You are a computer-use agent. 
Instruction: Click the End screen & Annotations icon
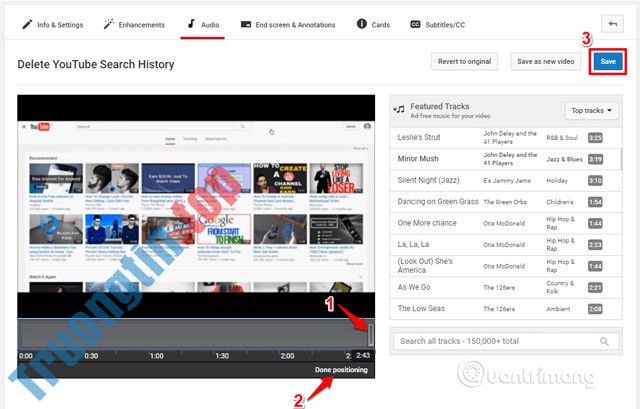(246, 24)
